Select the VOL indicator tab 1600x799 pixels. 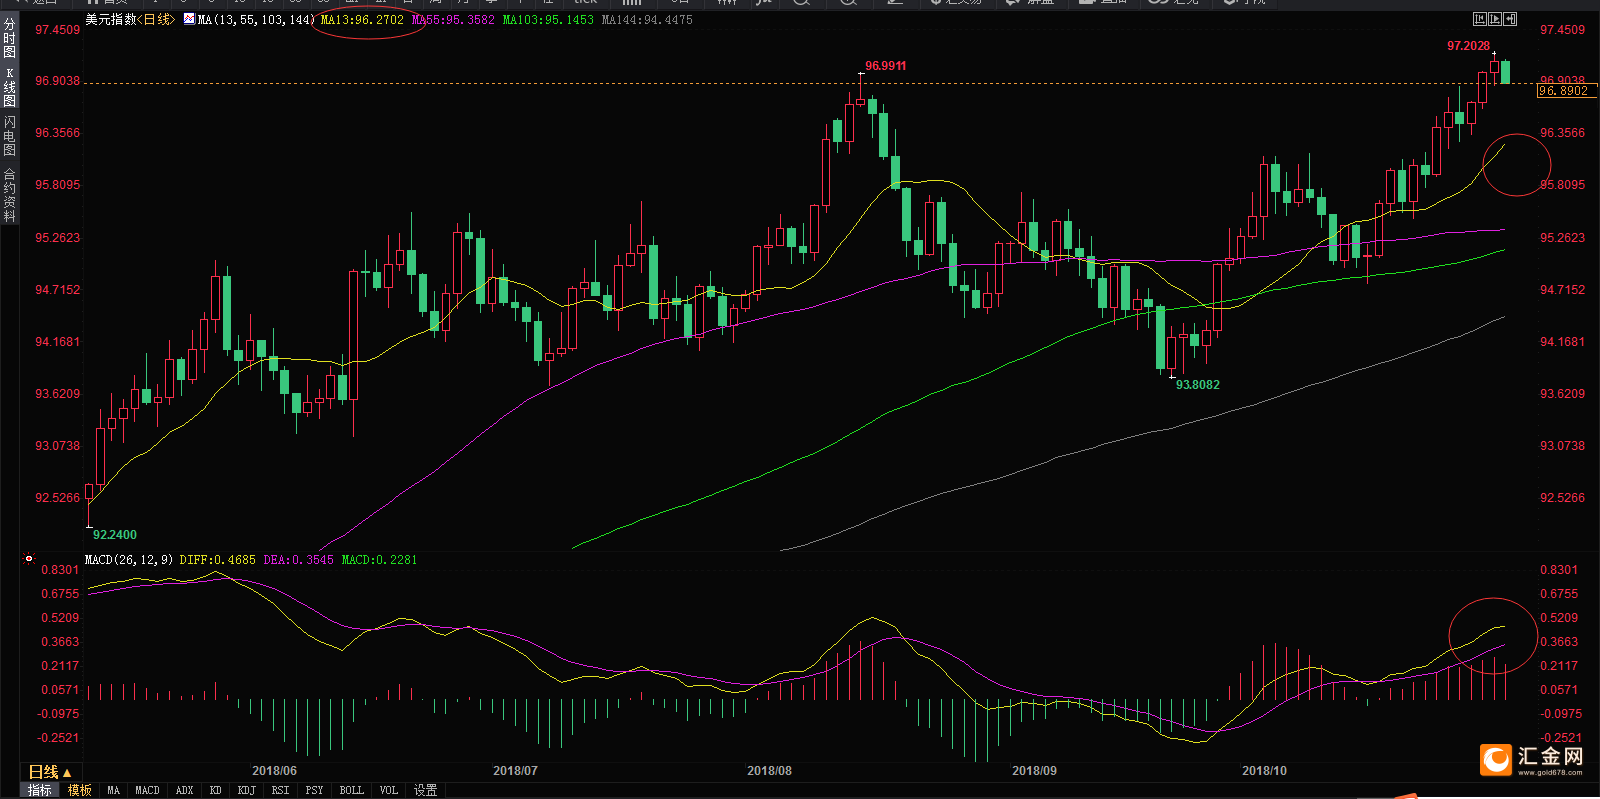point(389,790)
